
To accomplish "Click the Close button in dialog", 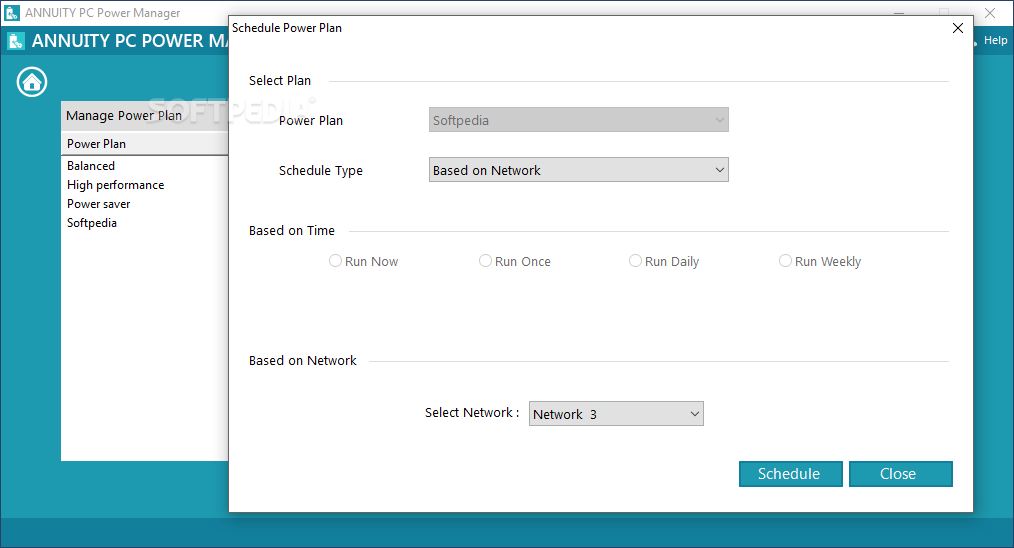I will pos(900,474).
